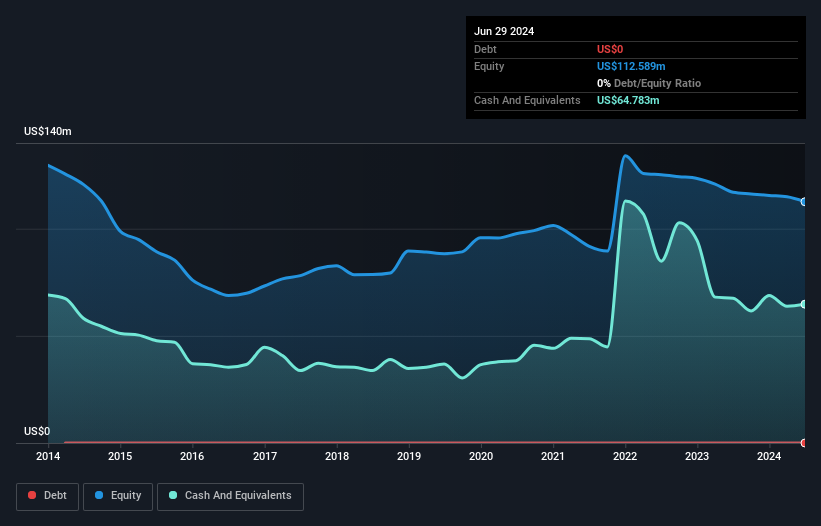Click the 2016 x-axis label

pyautogui.click(x=192, y=456)
